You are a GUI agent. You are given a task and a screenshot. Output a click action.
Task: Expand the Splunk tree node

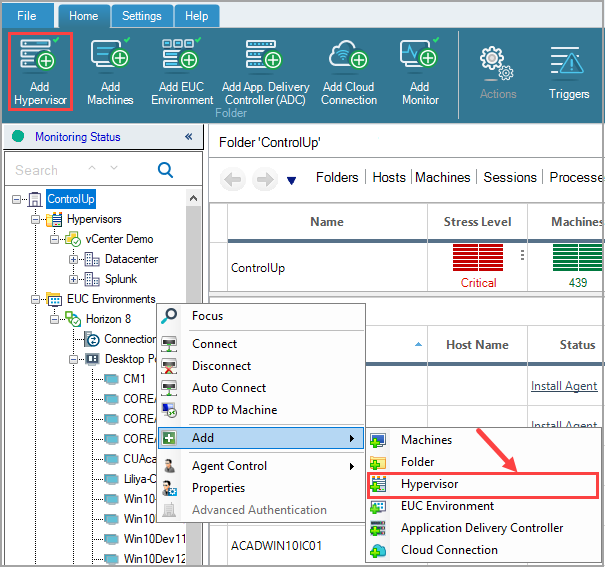(x=73, y=279)
